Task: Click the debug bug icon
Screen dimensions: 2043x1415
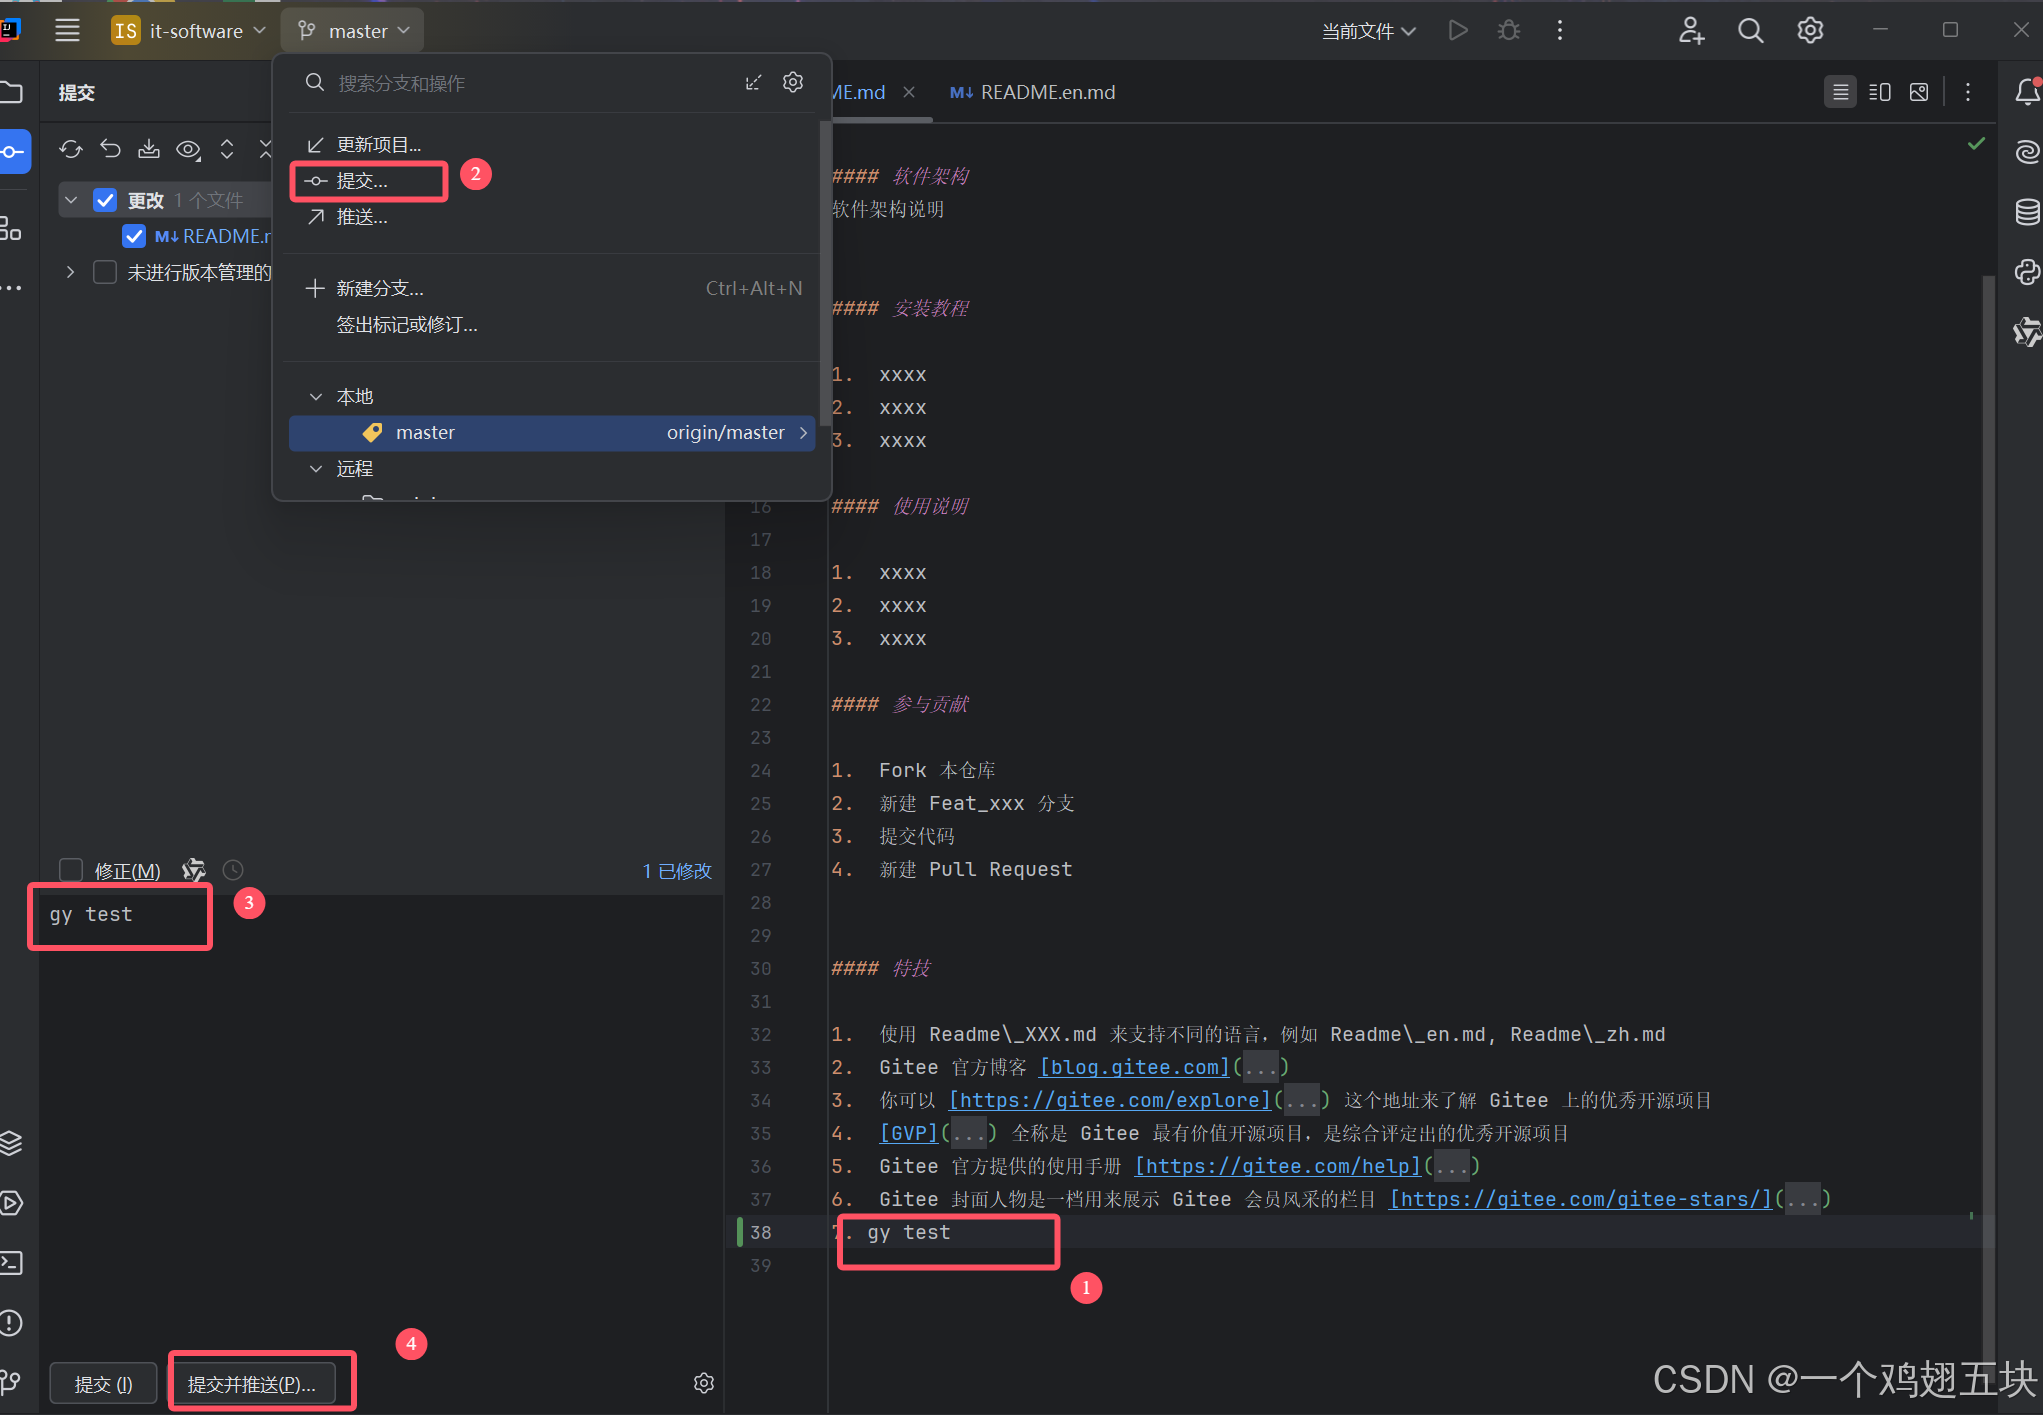Action: [x=1508, y=31]
